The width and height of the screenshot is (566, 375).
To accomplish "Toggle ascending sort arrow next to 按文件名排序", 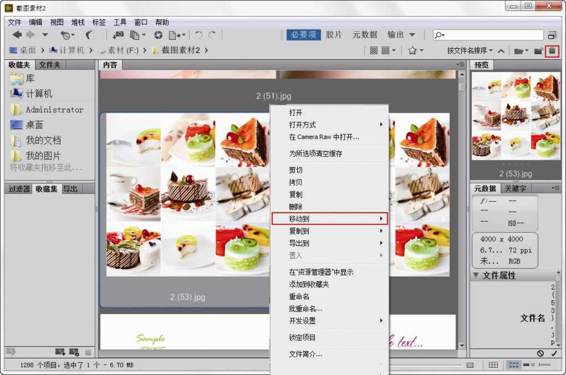I will [x=501, y=51].
